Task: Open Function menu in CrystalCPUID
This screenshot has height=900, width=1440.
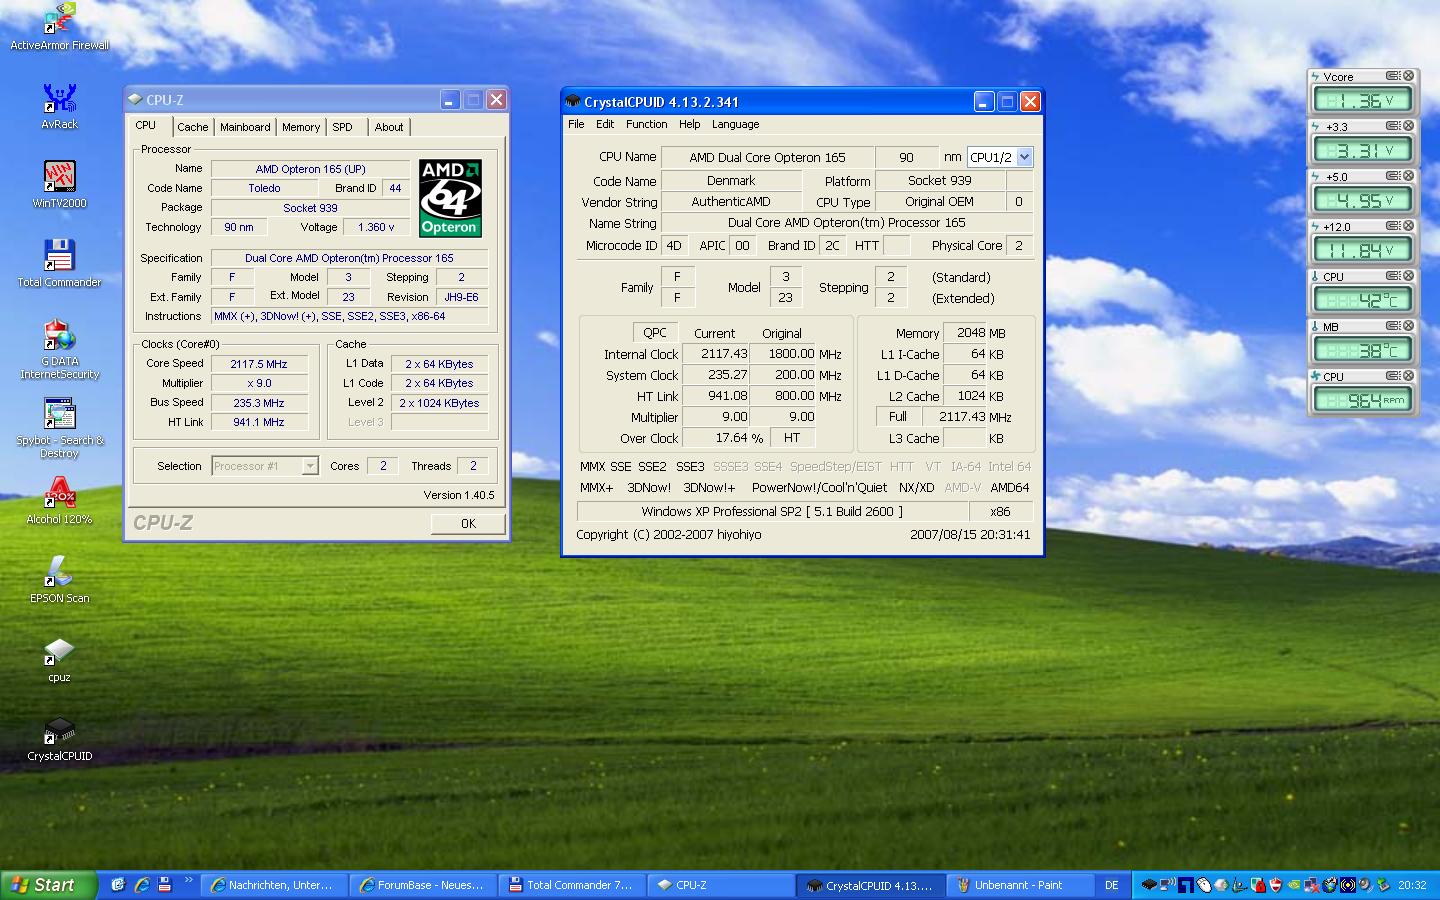Action: (647, 124)
